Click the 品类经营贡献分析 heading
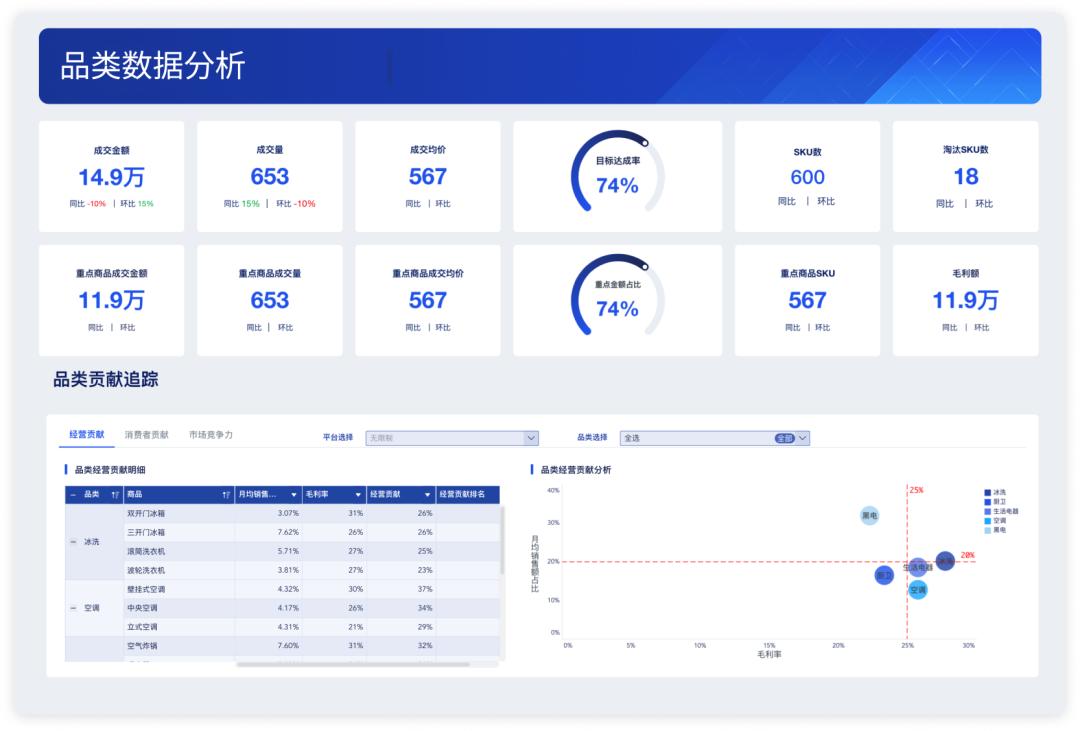Image resolution: width=1080 pixels, height=731 pixels. [576, 470]
